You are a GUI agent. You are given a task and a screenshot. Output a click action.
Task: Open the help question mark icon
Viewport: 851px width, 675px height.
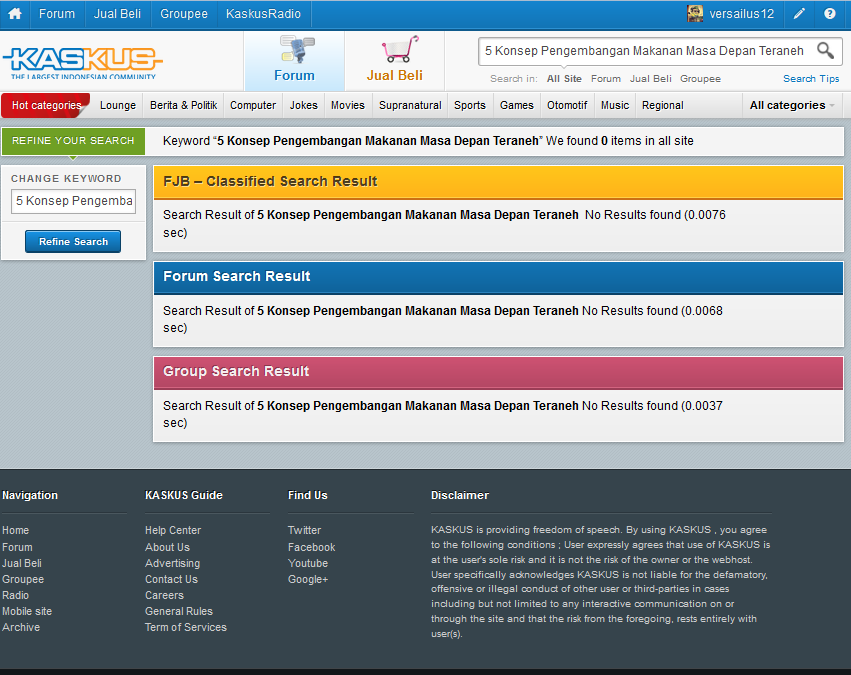[x=829, y=14]
